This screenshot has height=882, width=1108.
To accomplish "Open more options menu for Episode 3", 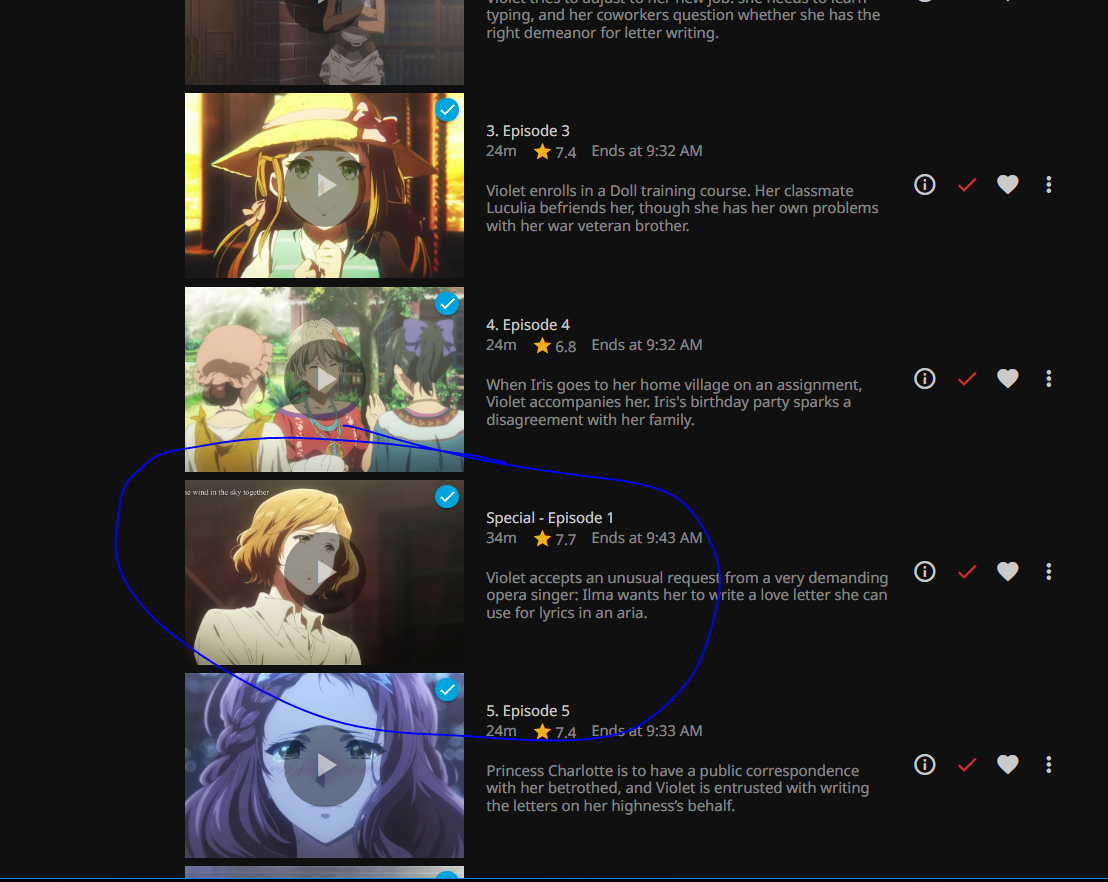I will pos(1049,185).
